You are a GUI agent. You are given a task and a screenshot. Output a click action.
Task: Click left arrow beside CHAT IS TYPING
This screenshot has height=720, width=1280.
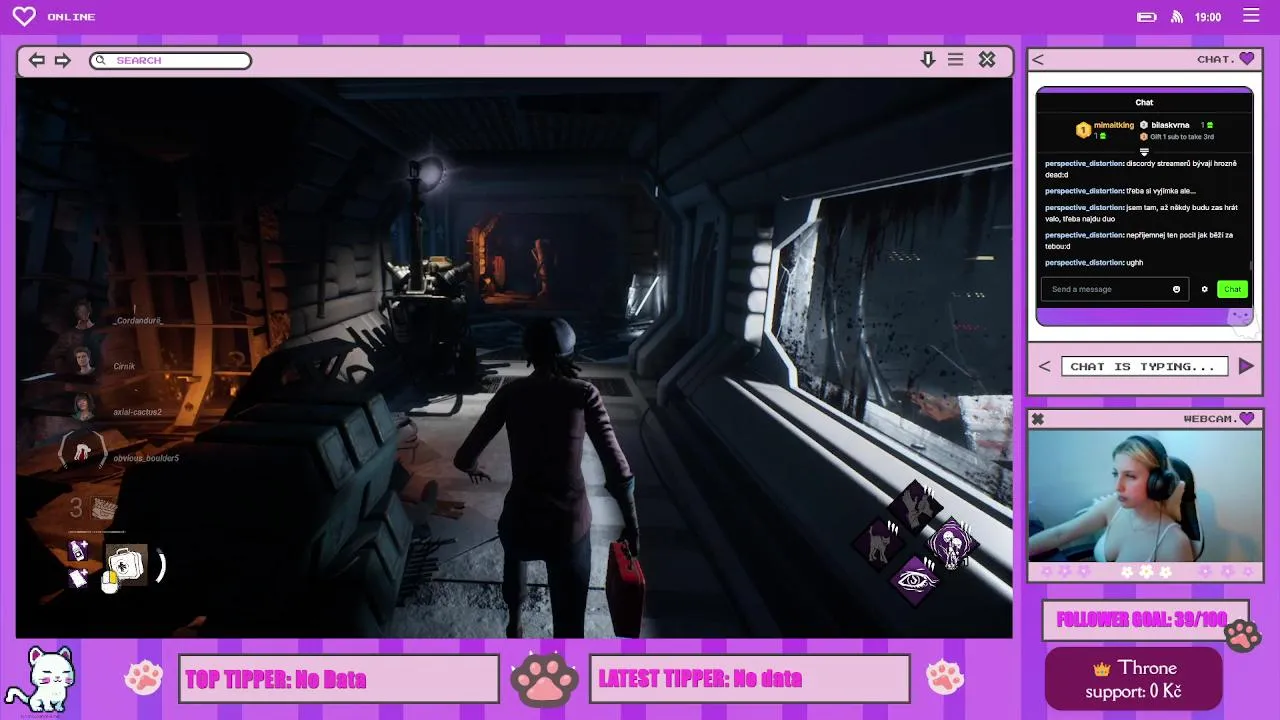point(1044,366)
